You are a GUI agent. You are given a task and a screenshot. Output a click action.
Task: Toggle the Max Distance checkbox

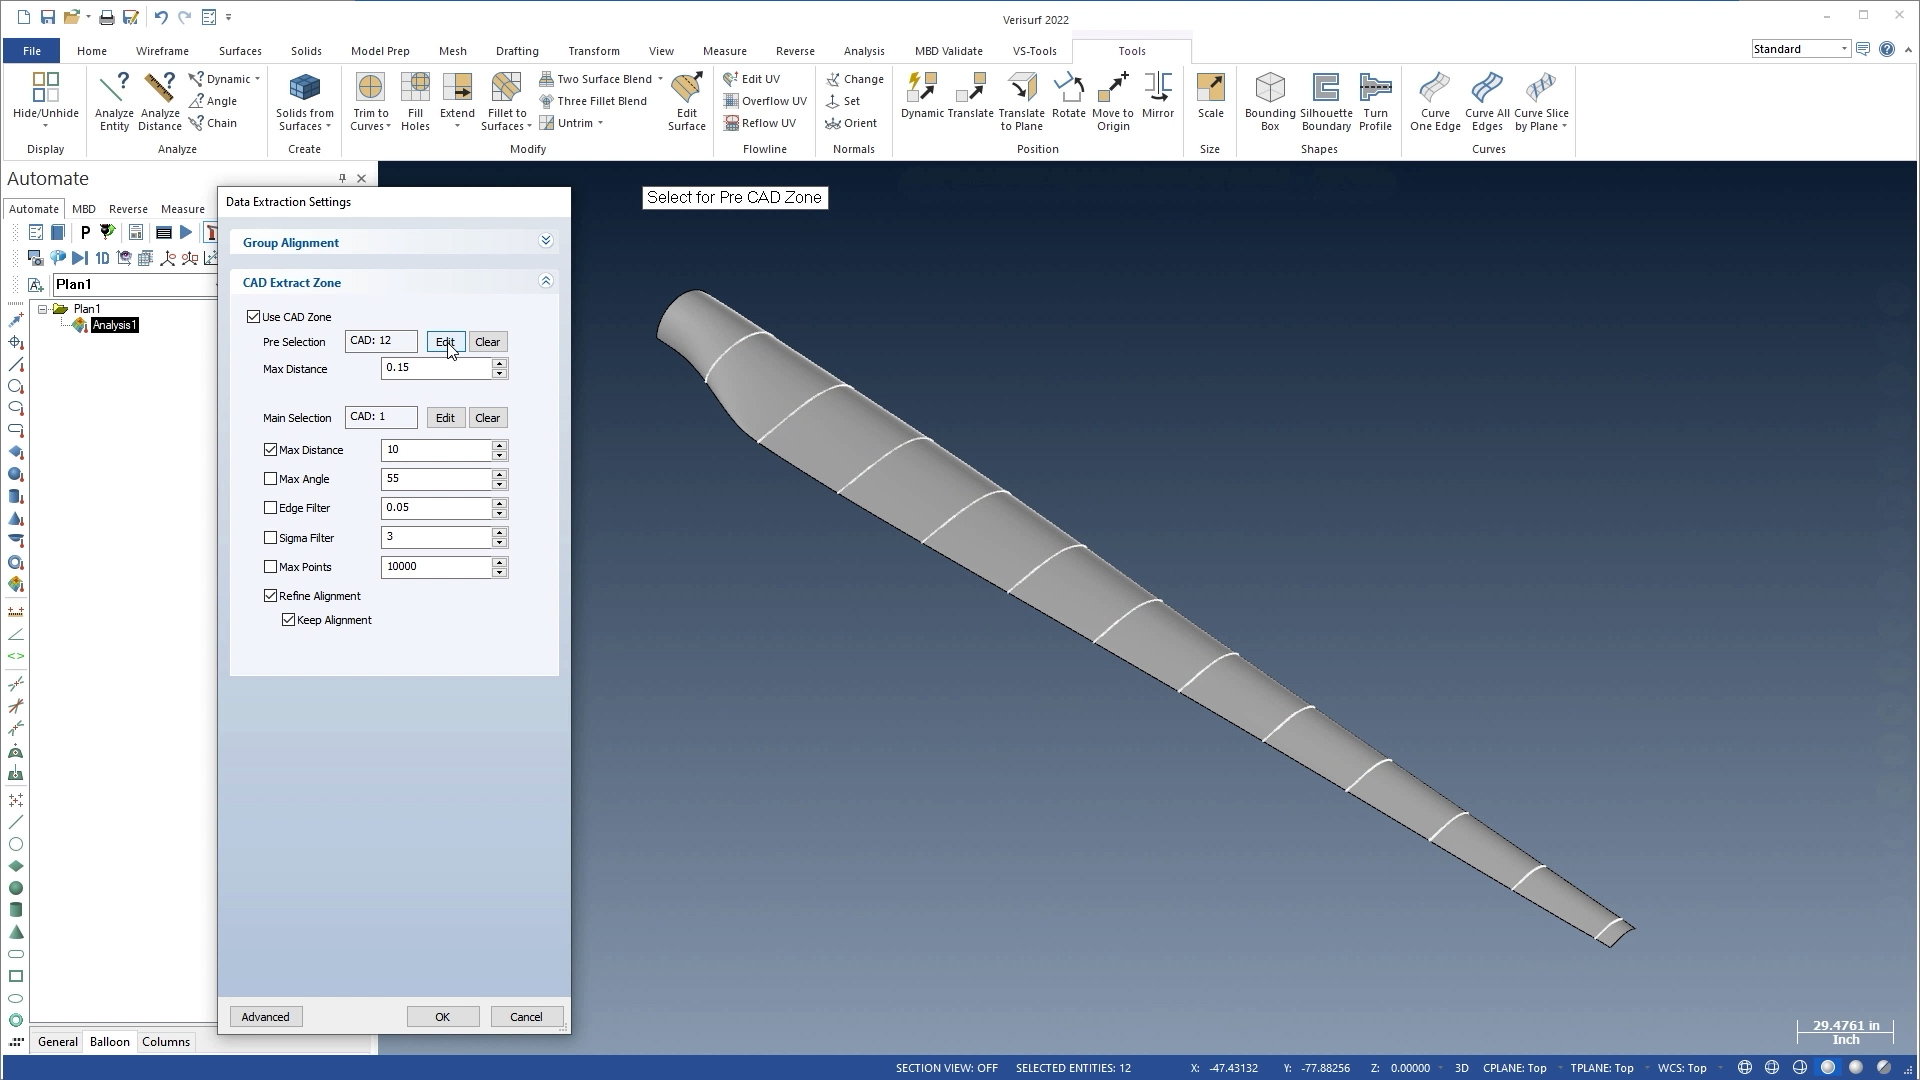[270, 450]
